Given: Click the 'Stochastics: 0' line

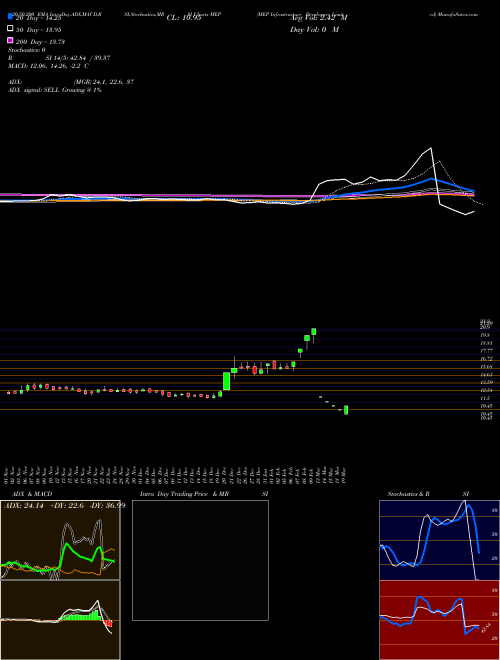Looking at the screenshot, I should coord(27,50).
